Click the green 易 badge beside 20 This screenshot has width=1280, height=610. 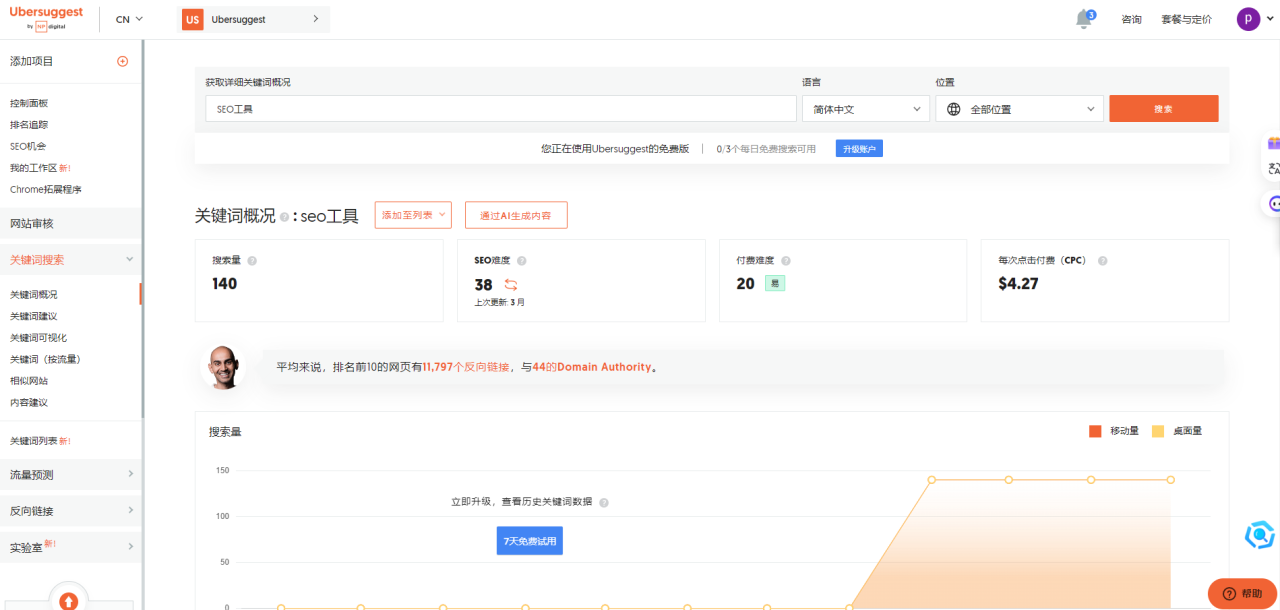775,284
